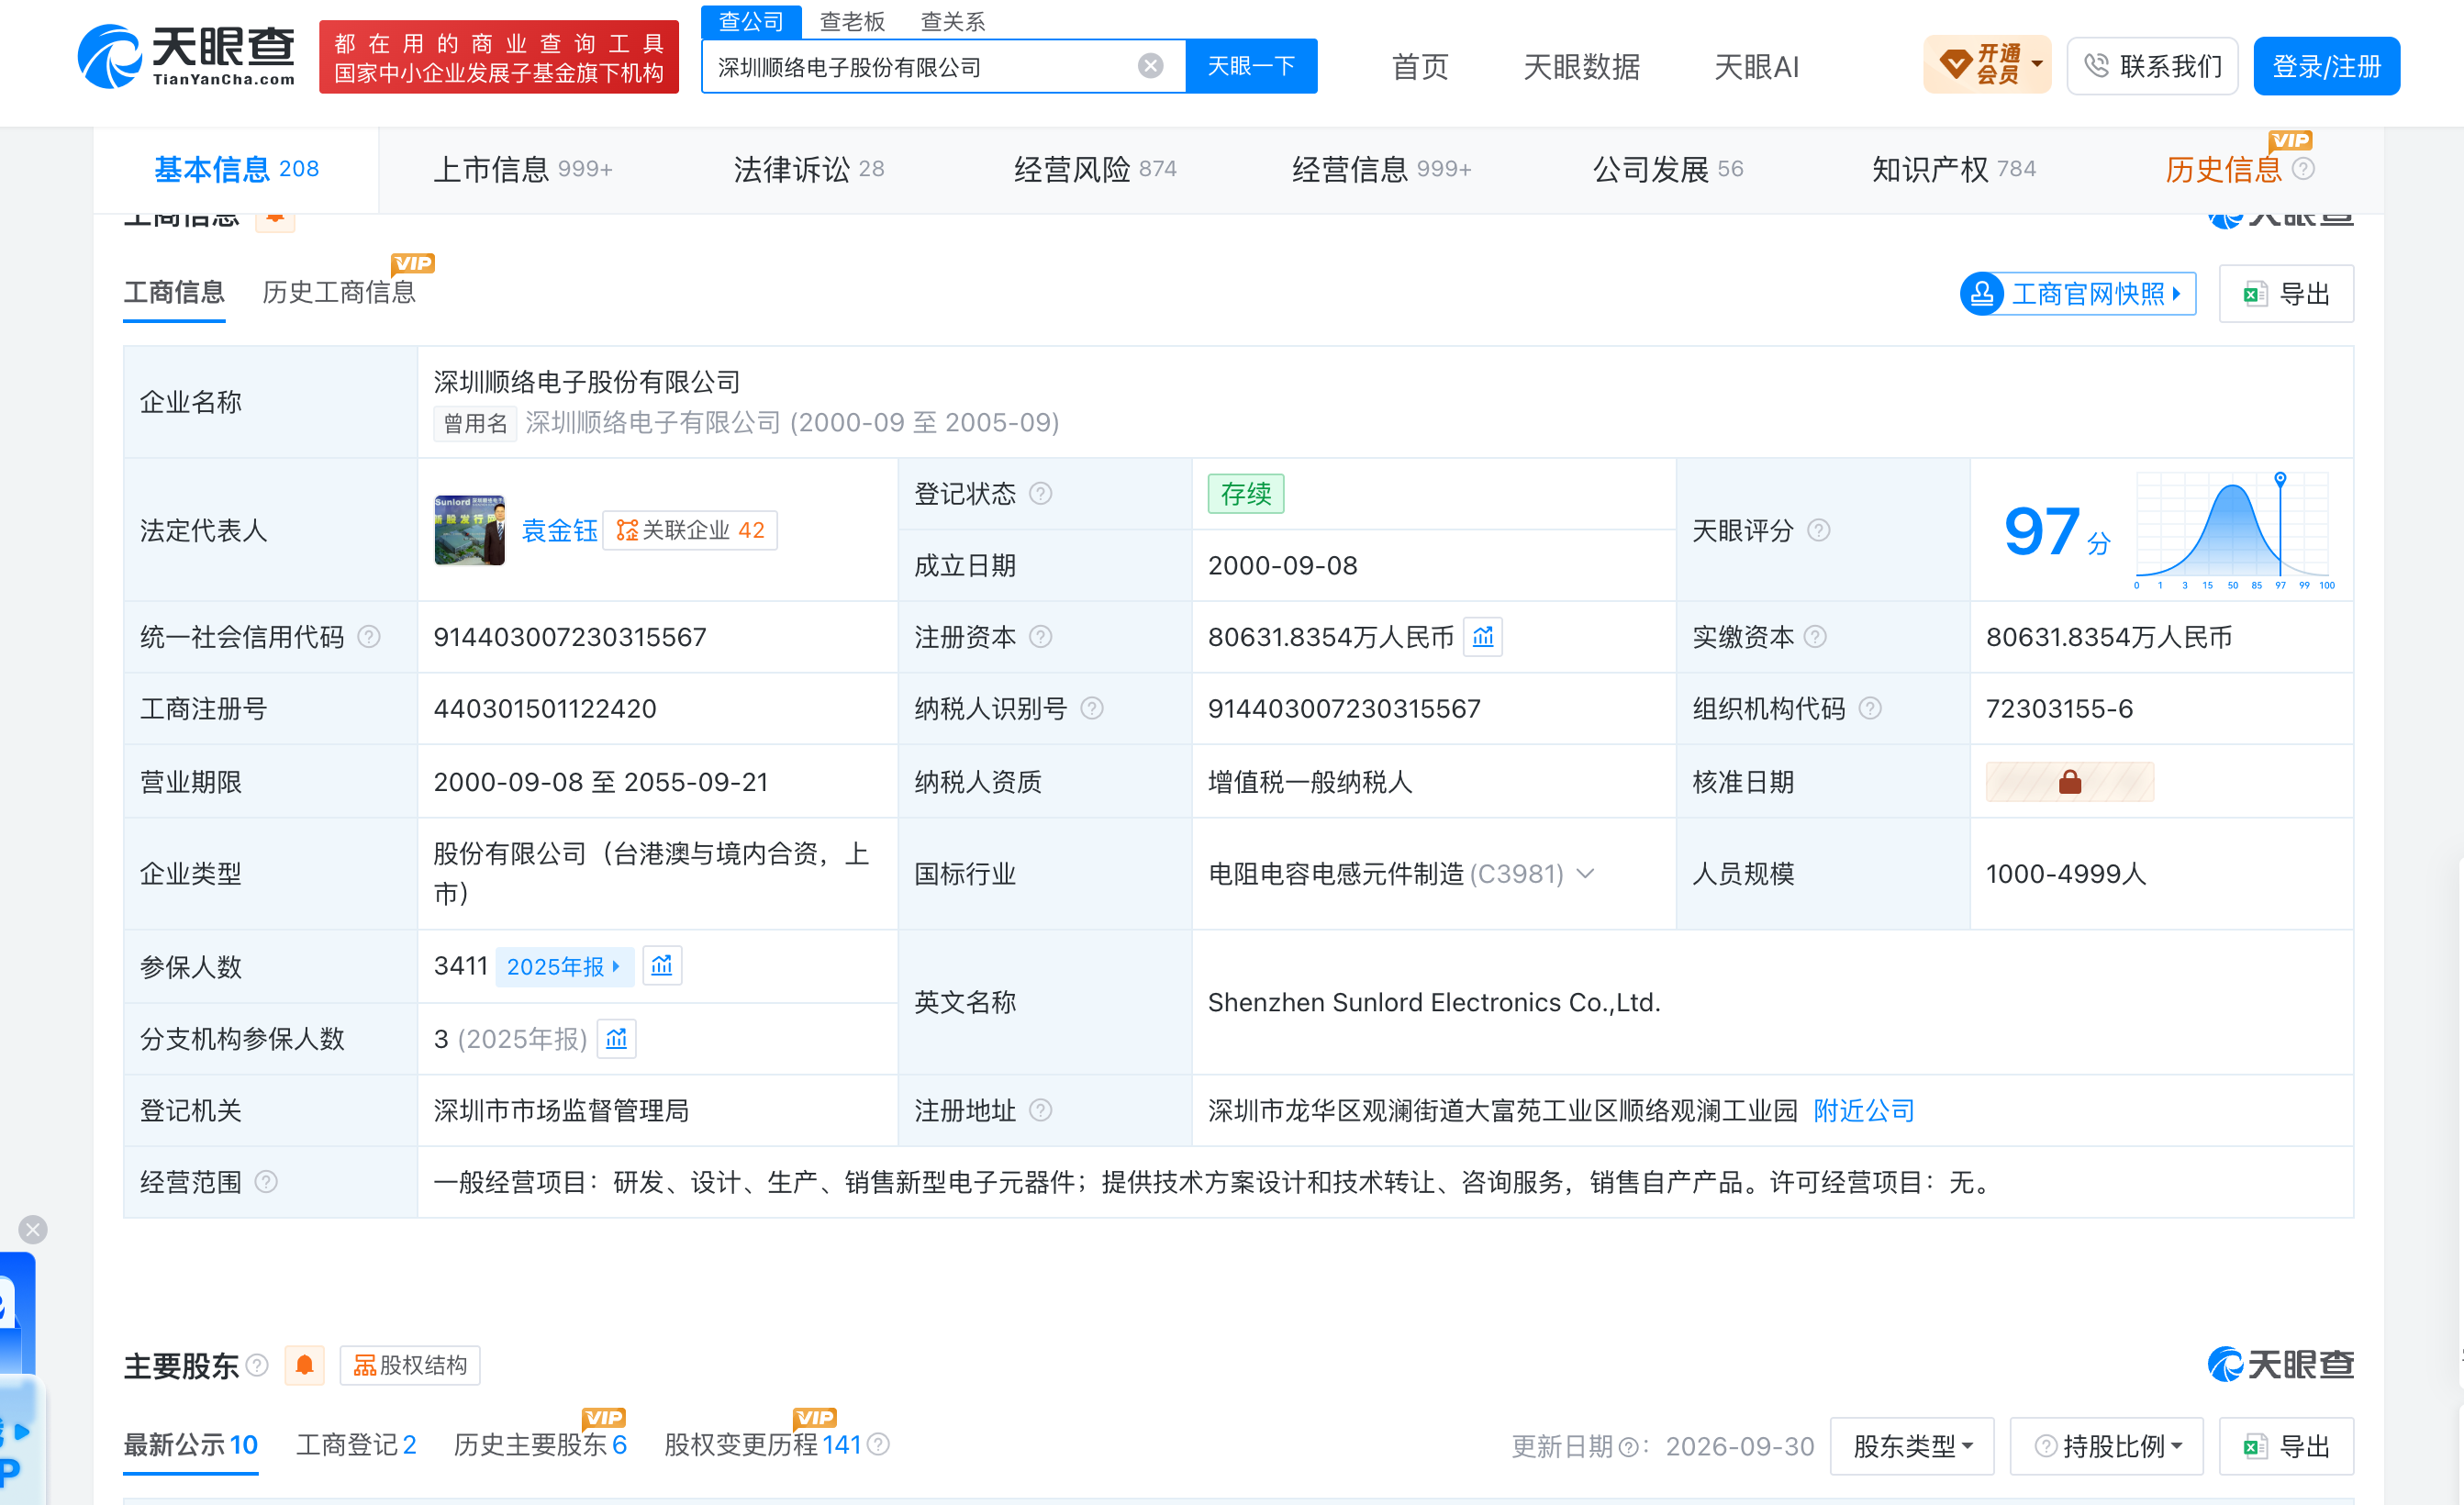Click 联系我们 contact button
This screenshot has height=1505, width=2464.
(x=2152, y=66)
